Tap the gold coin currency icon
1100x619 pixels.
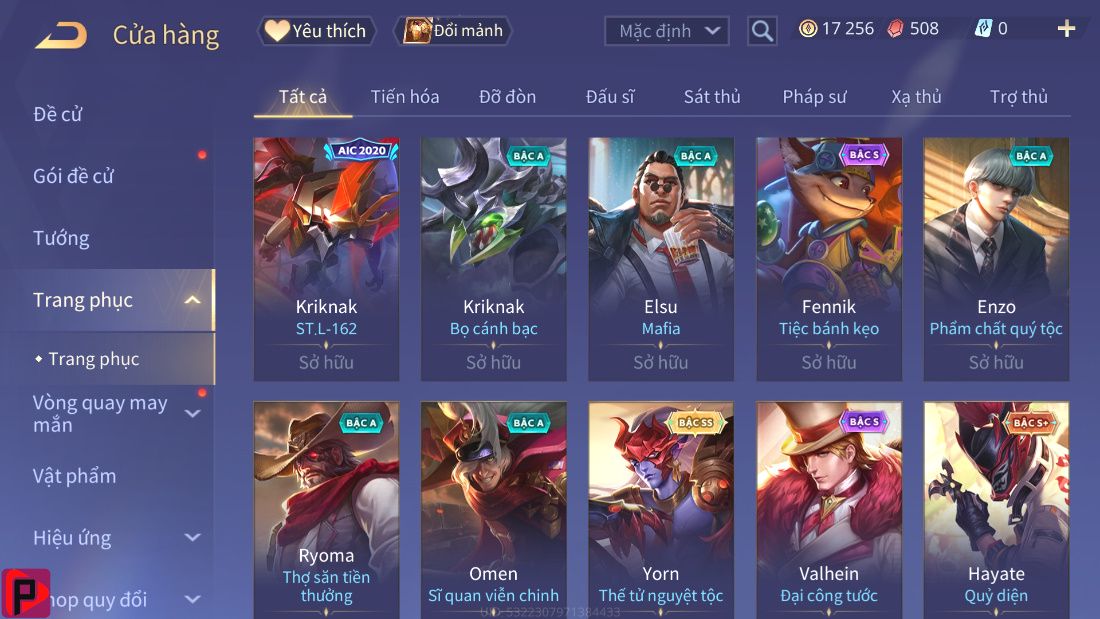[808, 29]
